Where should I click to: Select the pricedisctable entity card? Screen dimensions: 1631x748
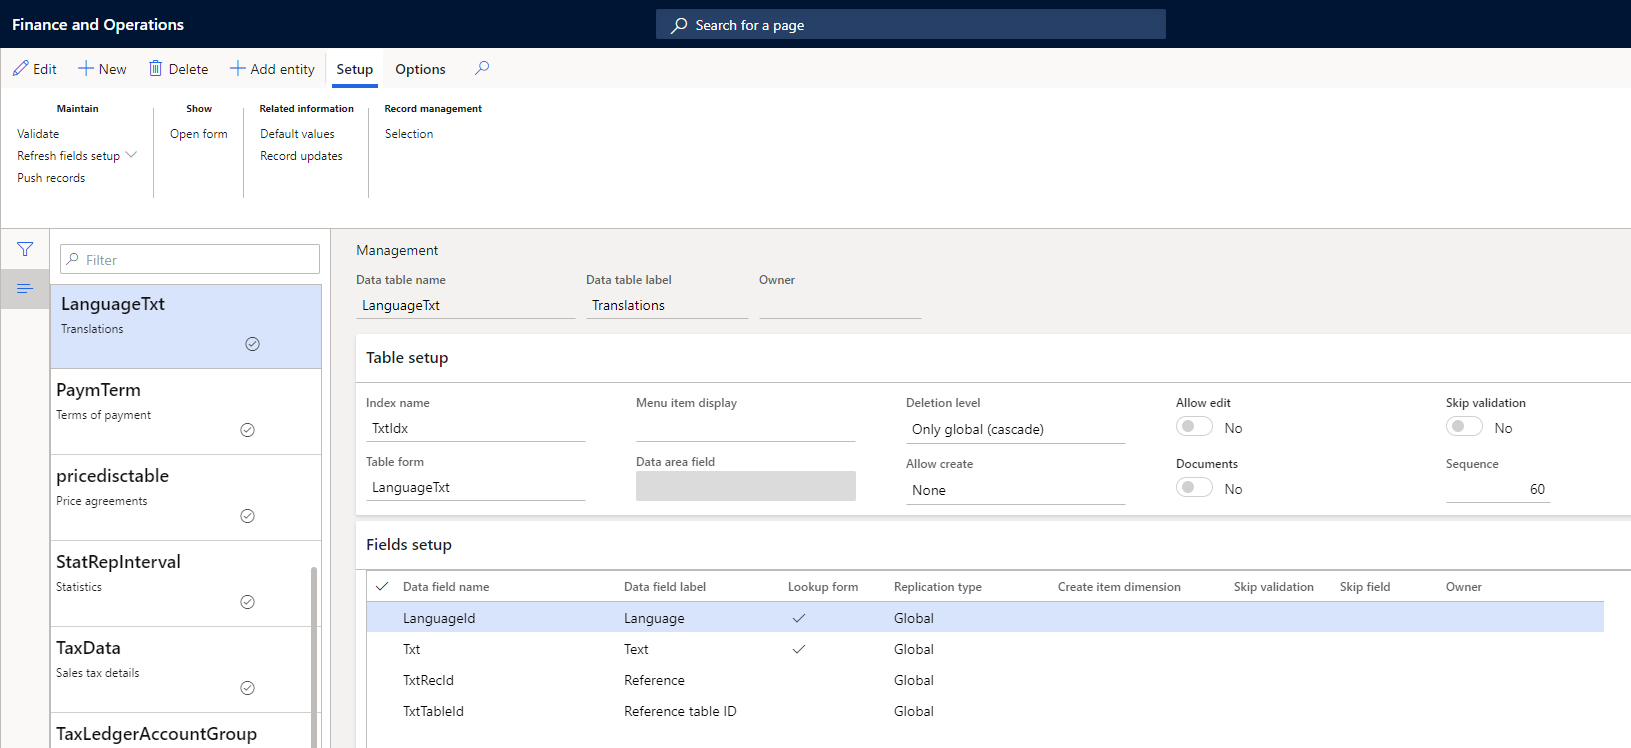click(x=186, y=498)
